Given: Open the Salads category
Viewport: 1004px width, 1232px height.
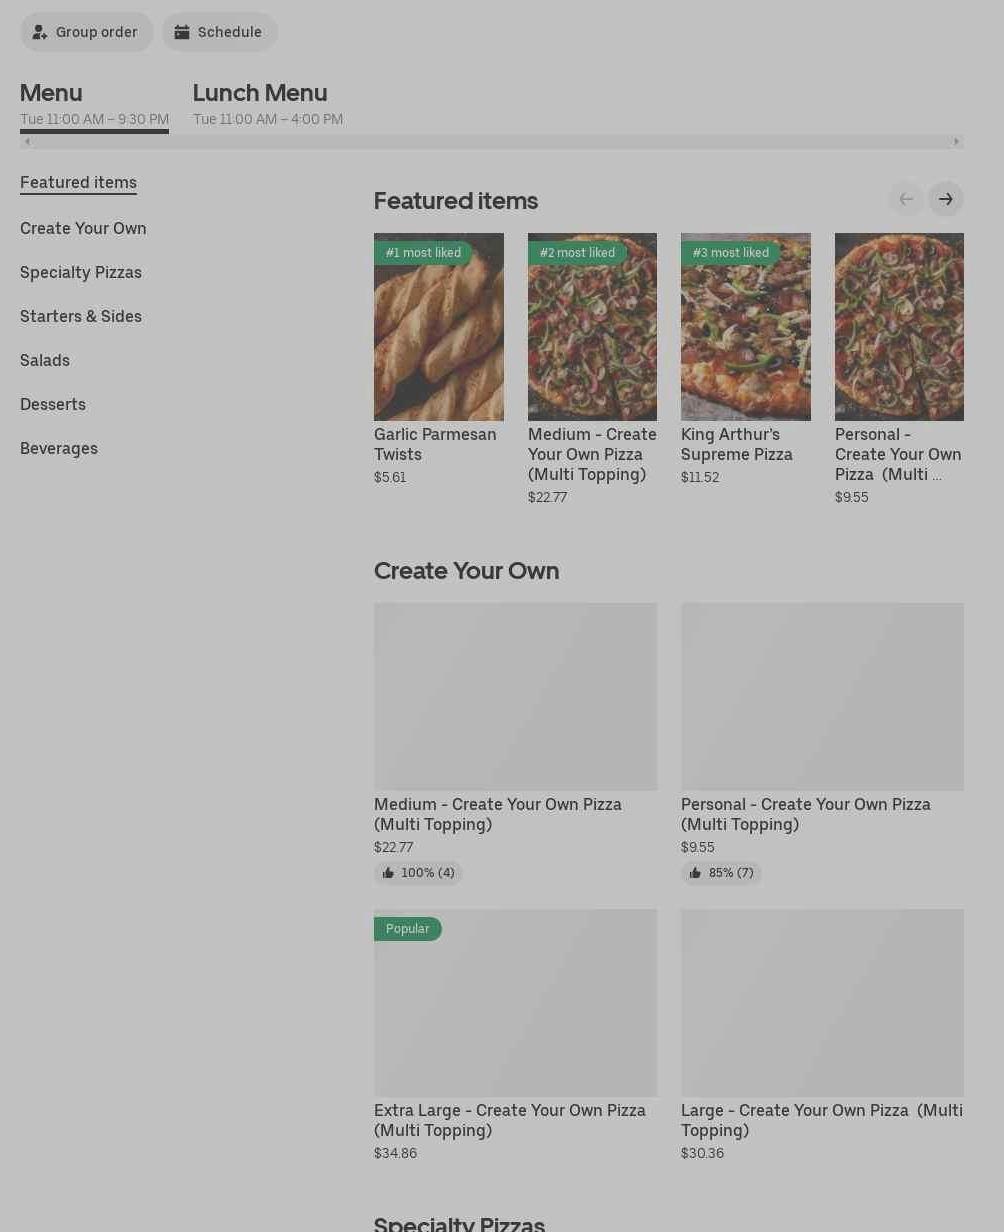Looking at the screenshot, I should tap(45, 360).
